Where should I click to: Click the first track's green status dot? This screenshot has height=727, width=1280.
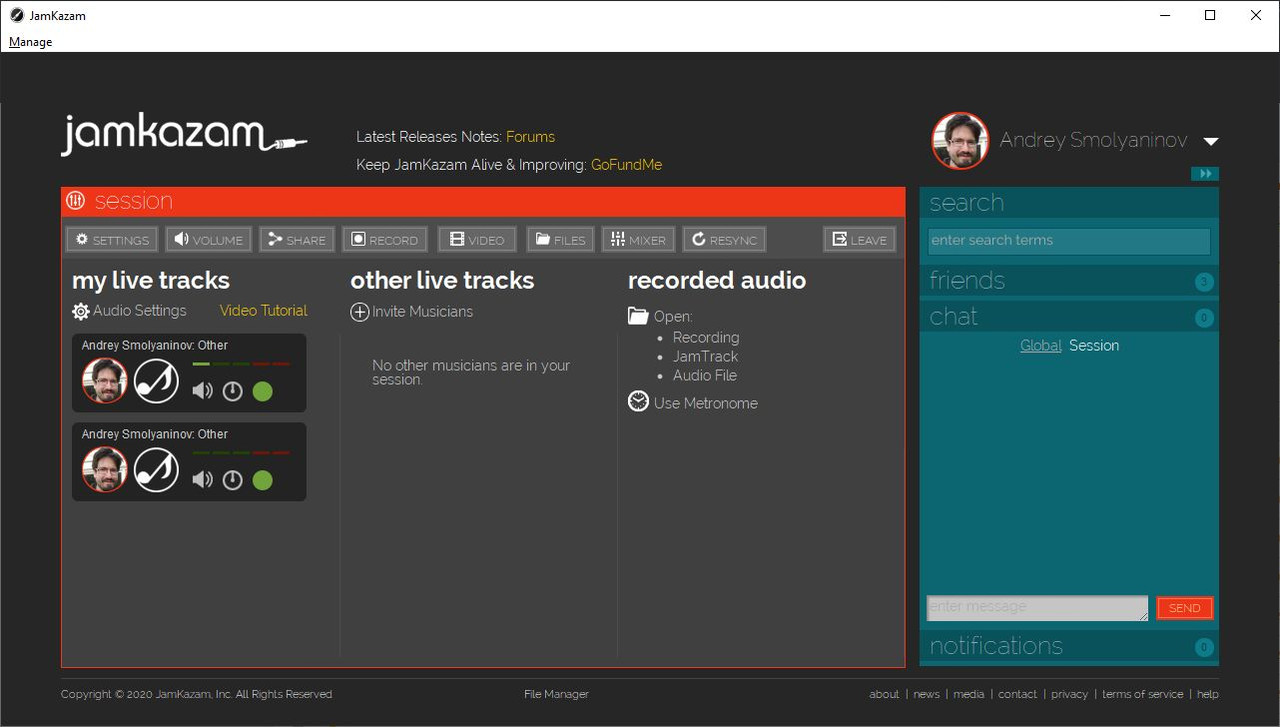tap(262, 391)
